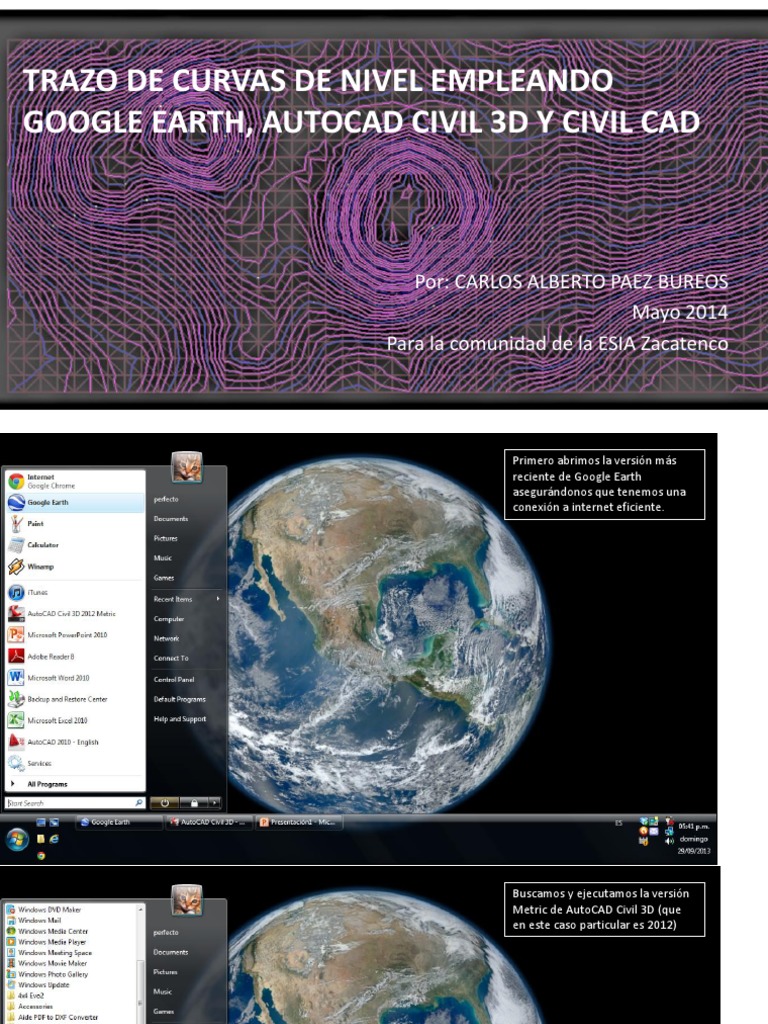Screen dimensions: 768x1024
Task: Open Backup and Restore Center
Action: point(74,699)
